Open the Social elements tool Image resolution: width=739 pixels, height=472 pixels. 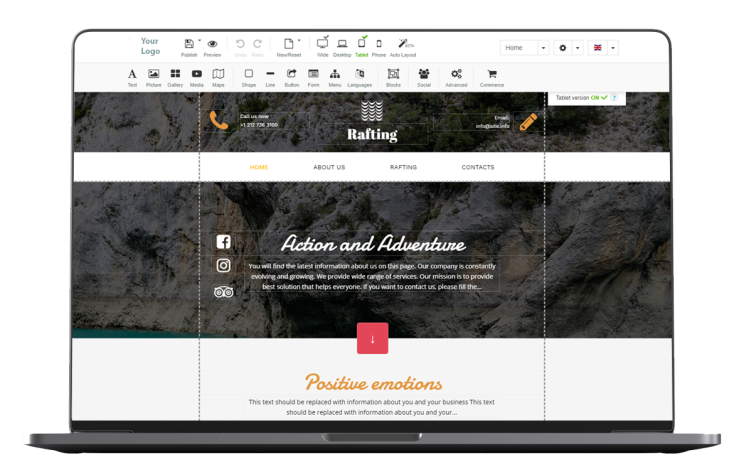pos(423,74)
